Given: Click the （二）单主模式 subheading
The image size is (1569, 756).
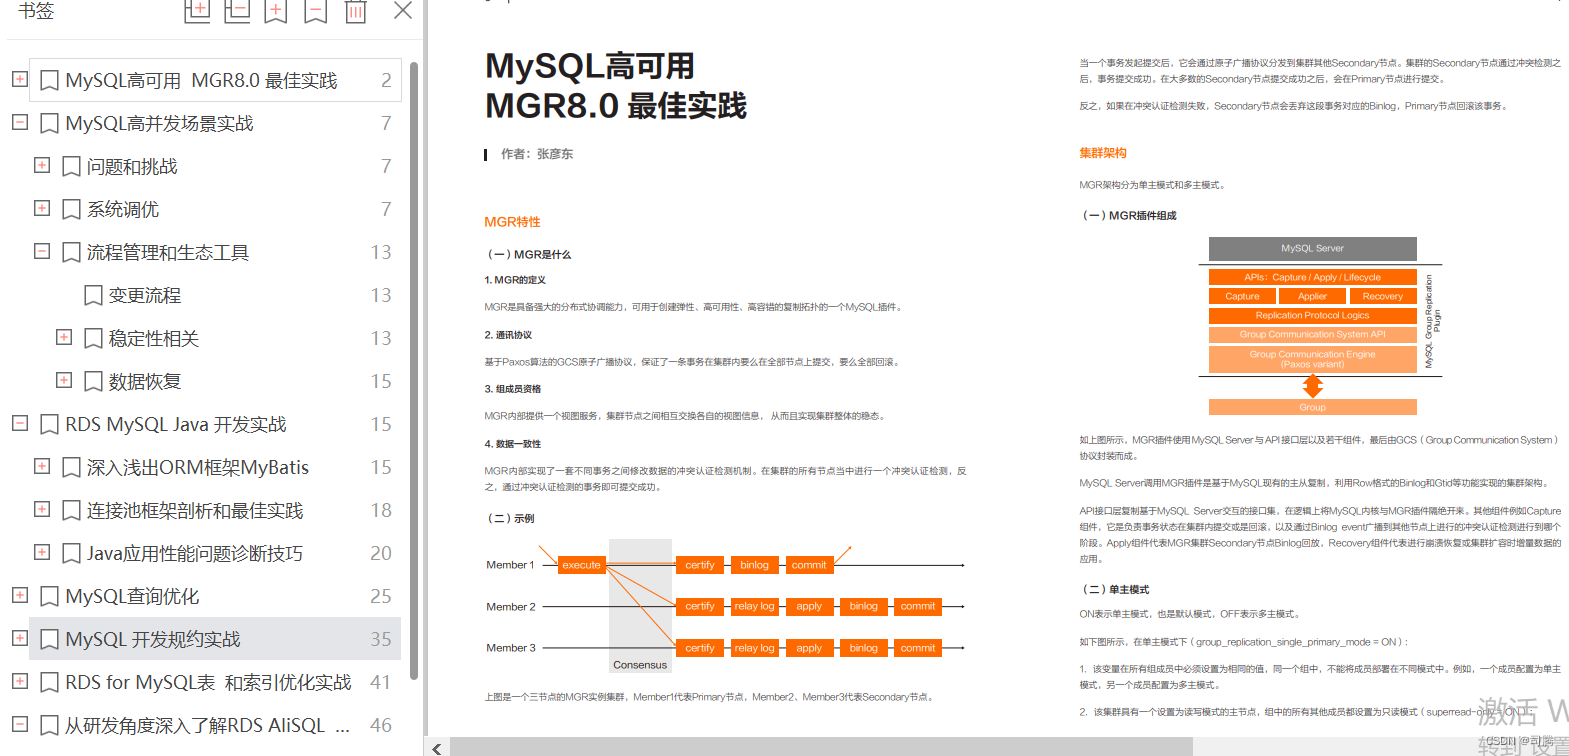Looking at the screenshot, I should (1115, 590).
